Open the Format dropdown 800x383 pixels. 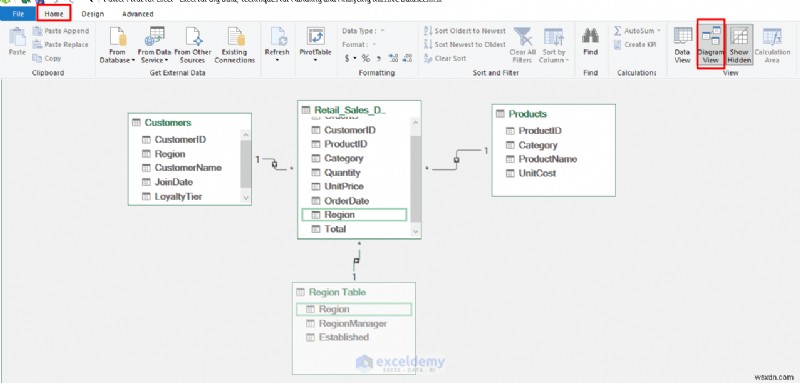coord(360,44)
